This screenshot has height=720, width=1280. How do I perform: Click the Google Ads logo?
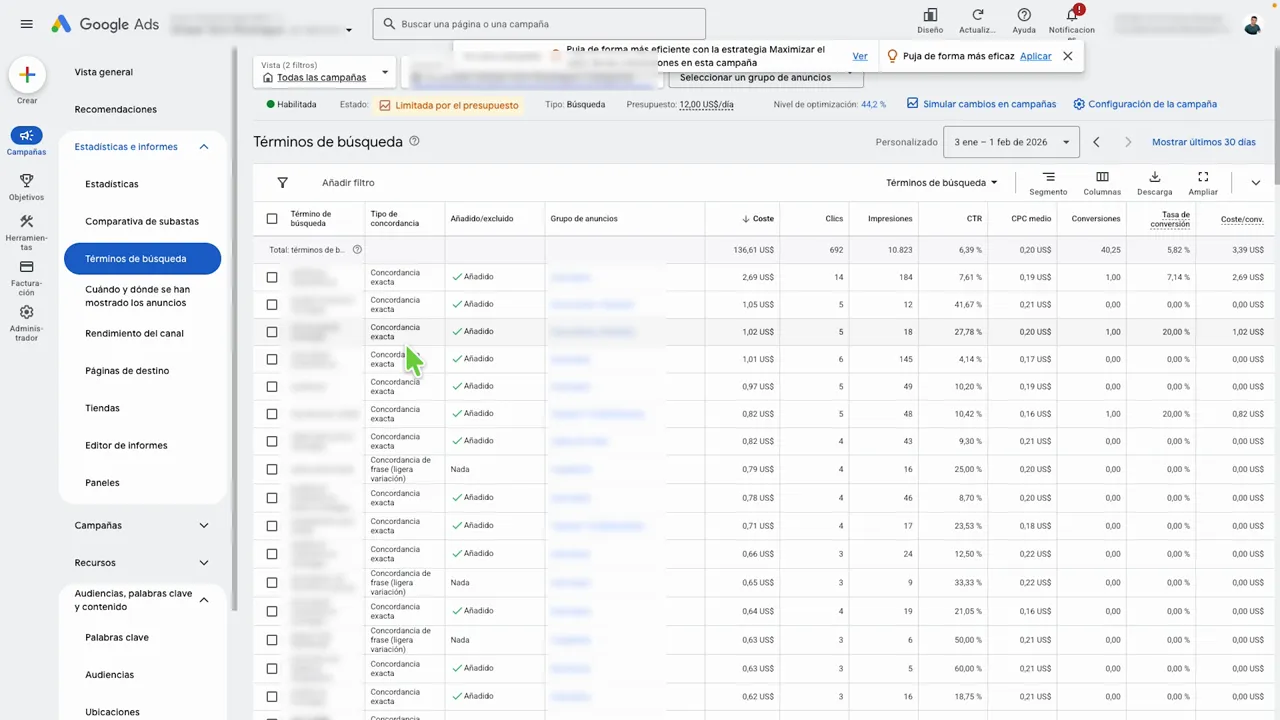click(105, 24)
